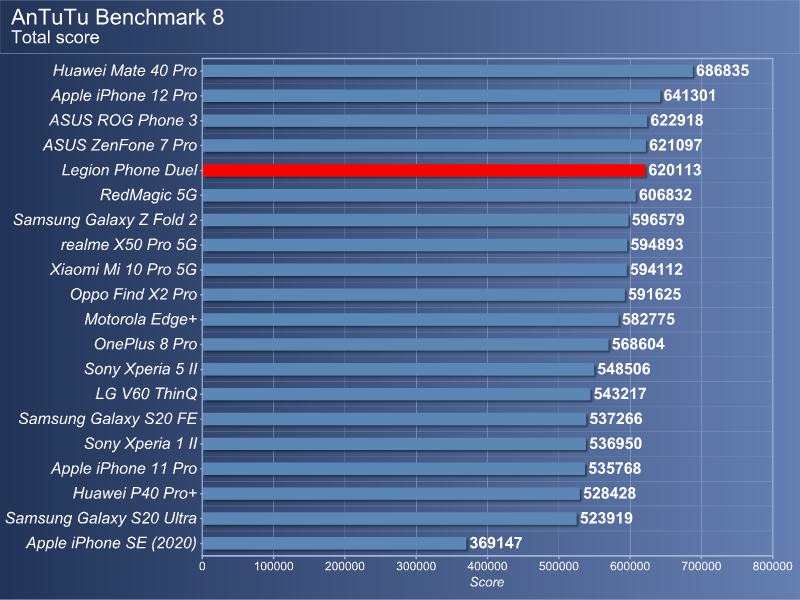Select the 600000 axis tick label
The image size is (800, 600).
pyautogui.click(x=630, y=566)
